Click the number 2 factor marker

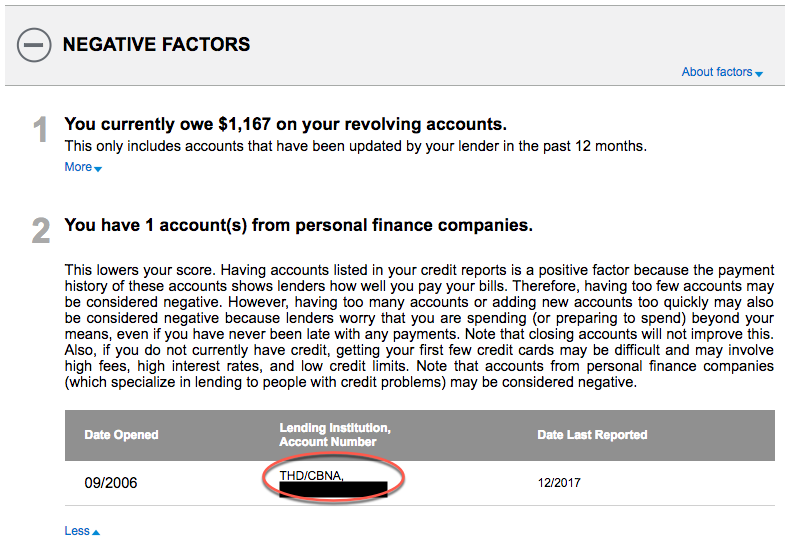click(x=41, y=231)
